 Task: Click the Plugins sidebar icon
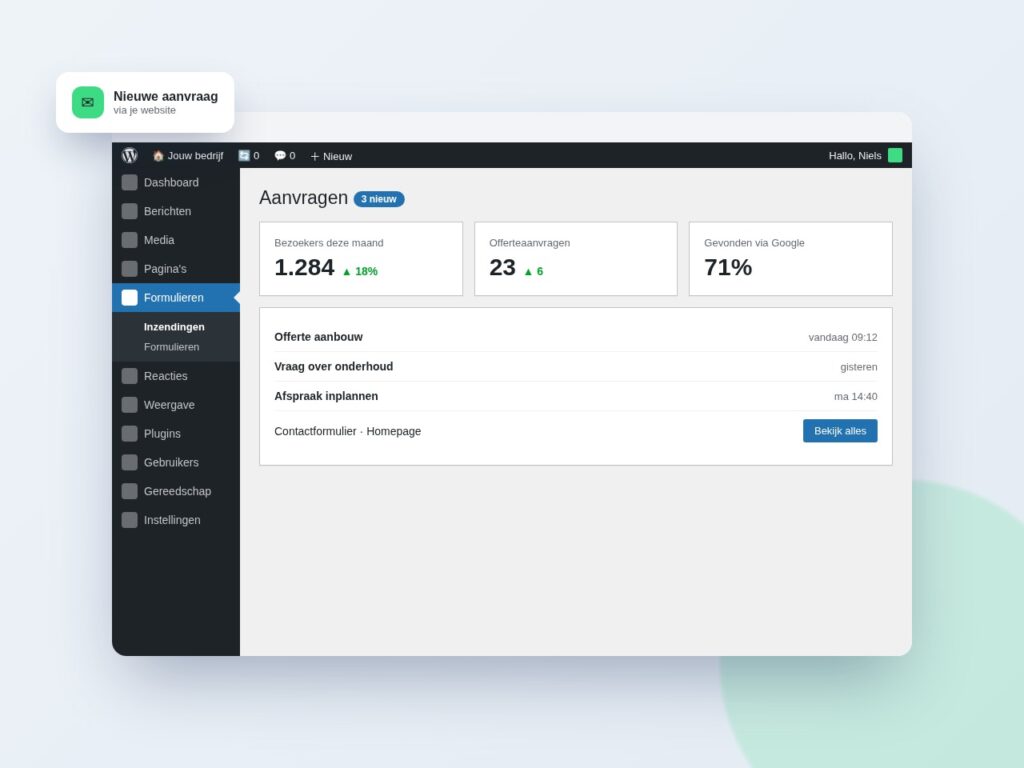point(129,433)
